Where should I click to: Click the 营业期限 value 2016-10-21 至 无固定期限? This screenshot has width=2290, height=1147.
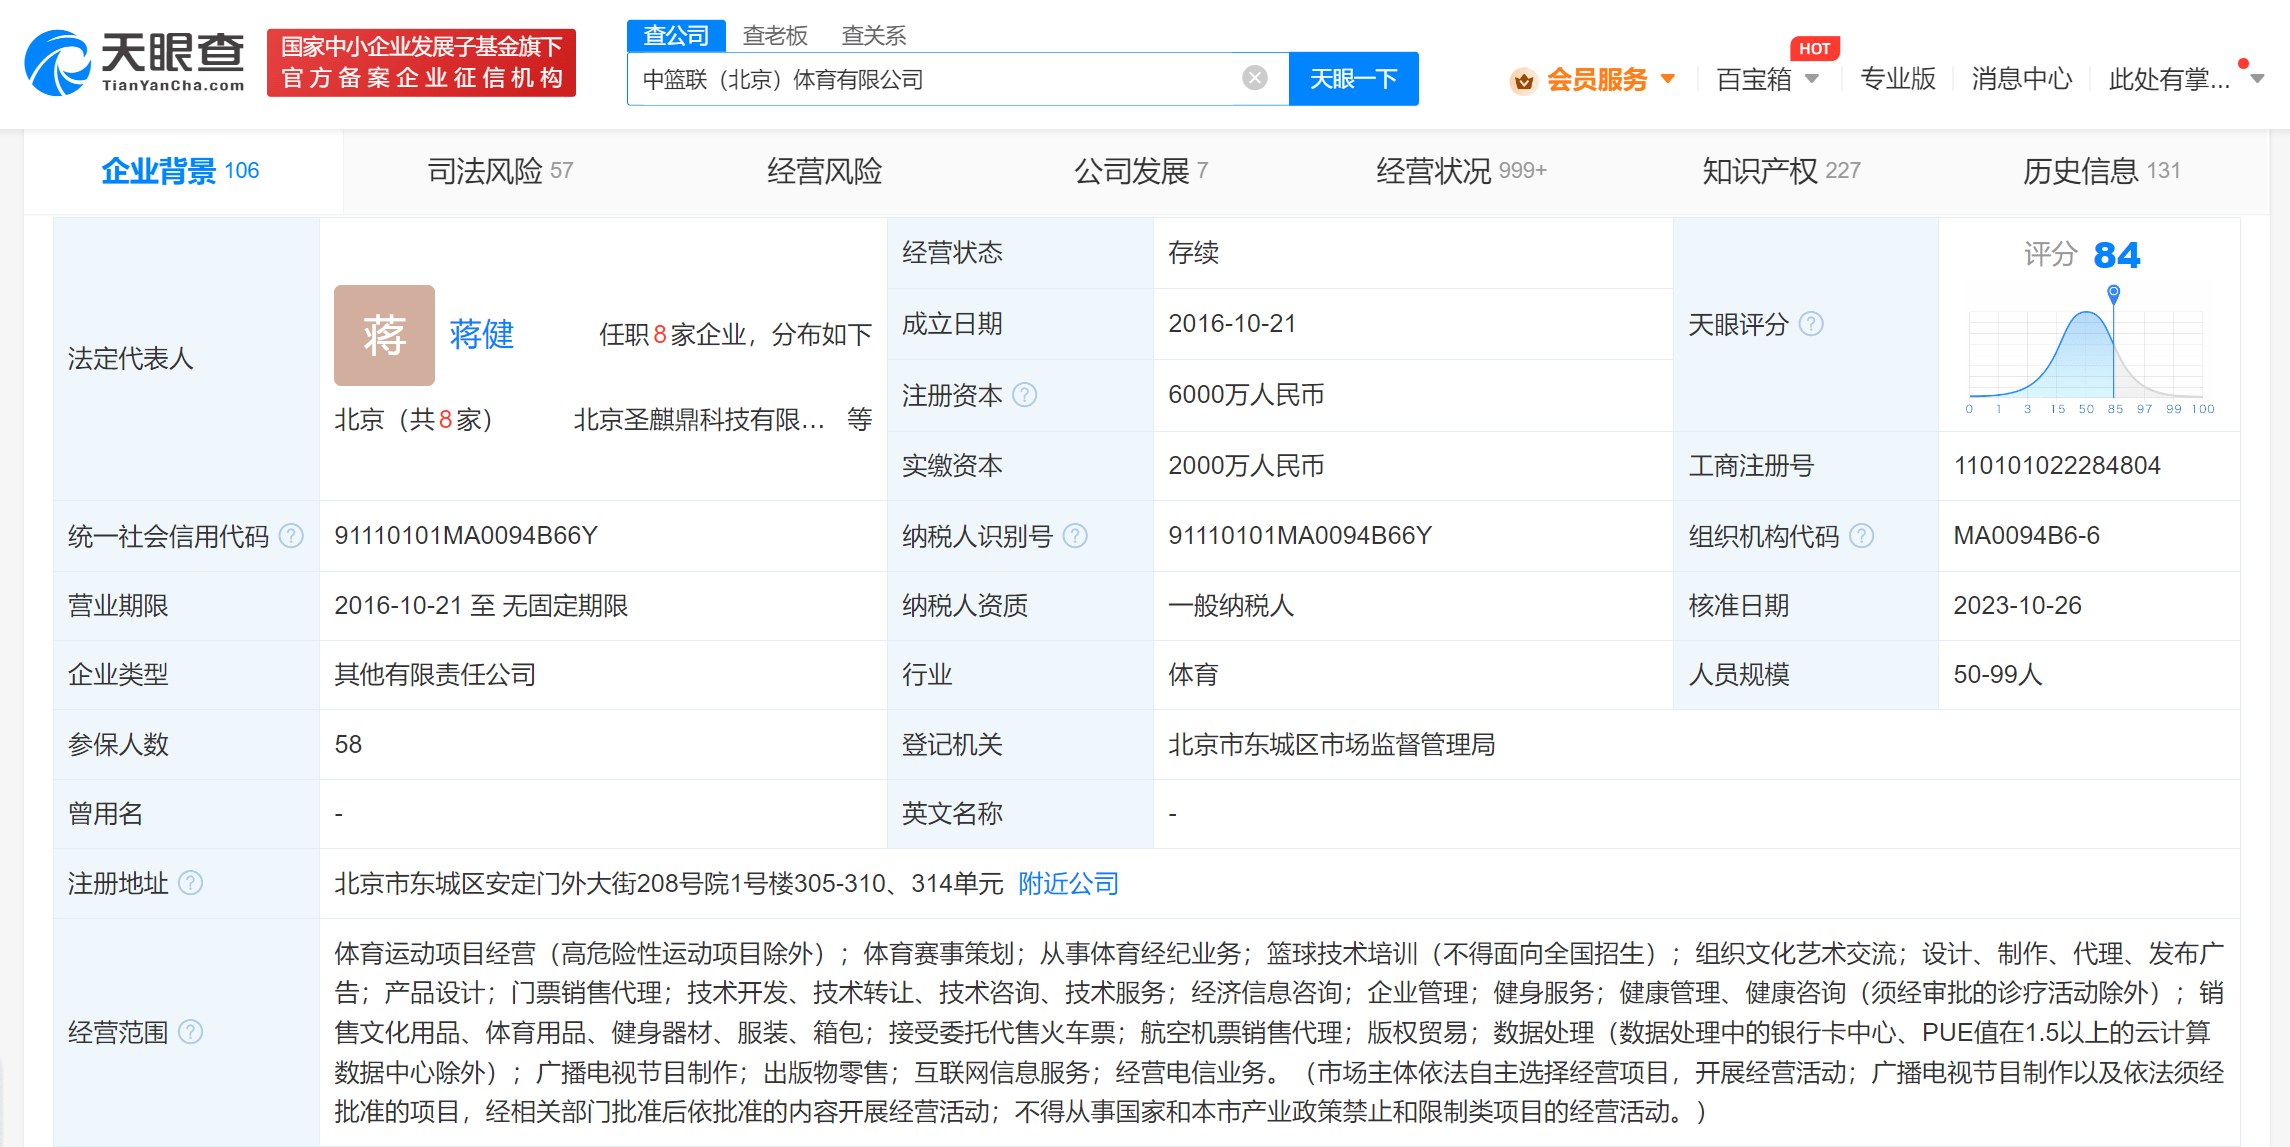(481, 606)
